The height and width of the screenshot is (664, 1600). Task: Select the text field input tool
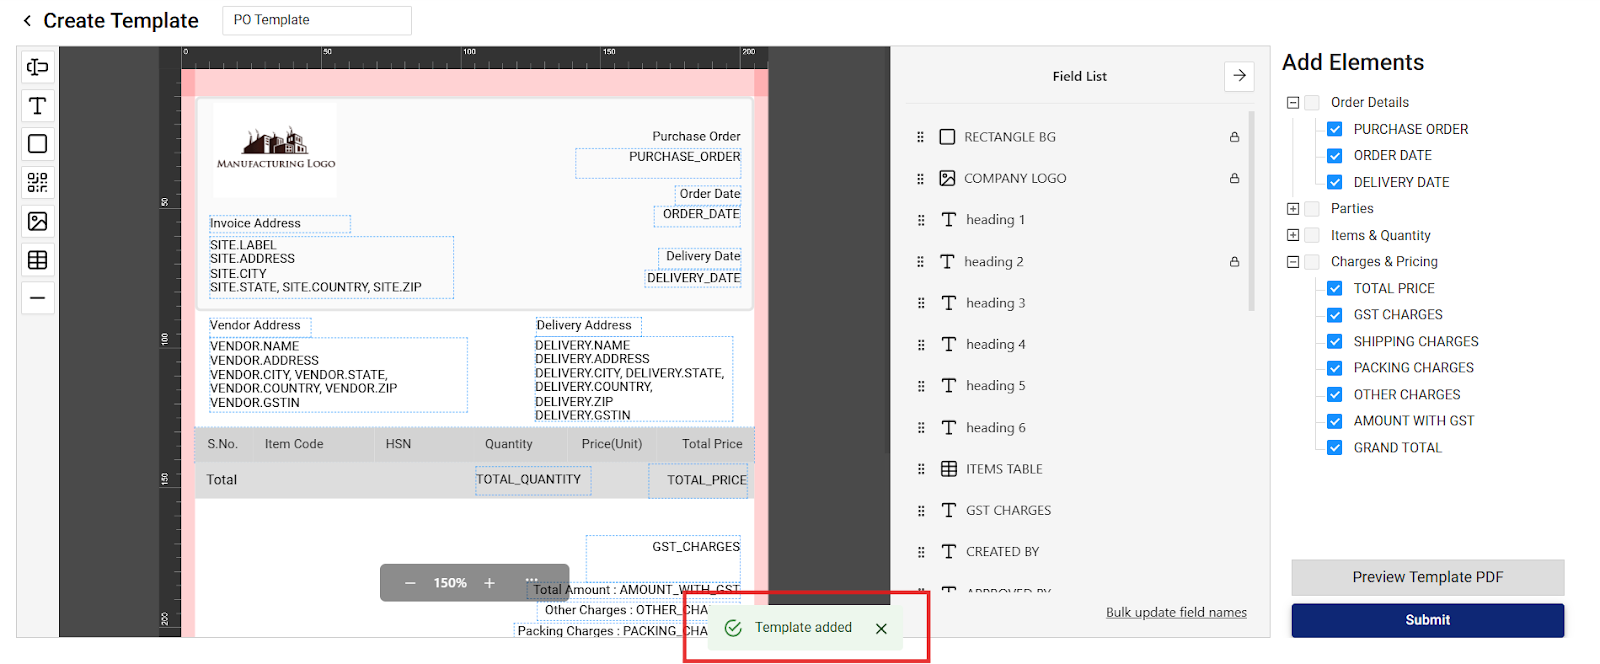tap(38, 67)
